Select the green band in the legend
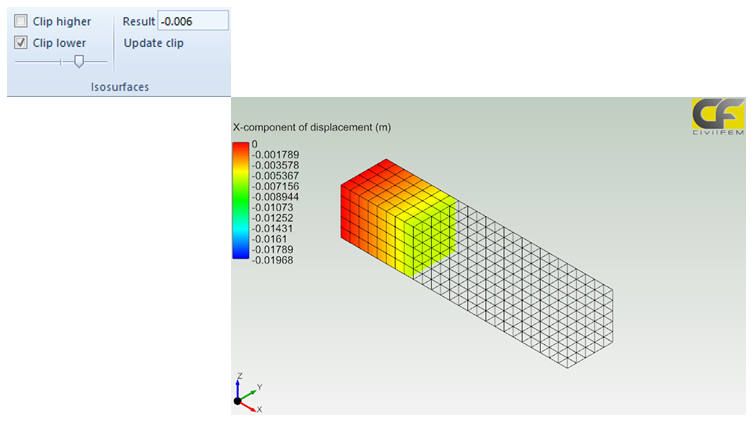753x425 pixels. point(240,205)
